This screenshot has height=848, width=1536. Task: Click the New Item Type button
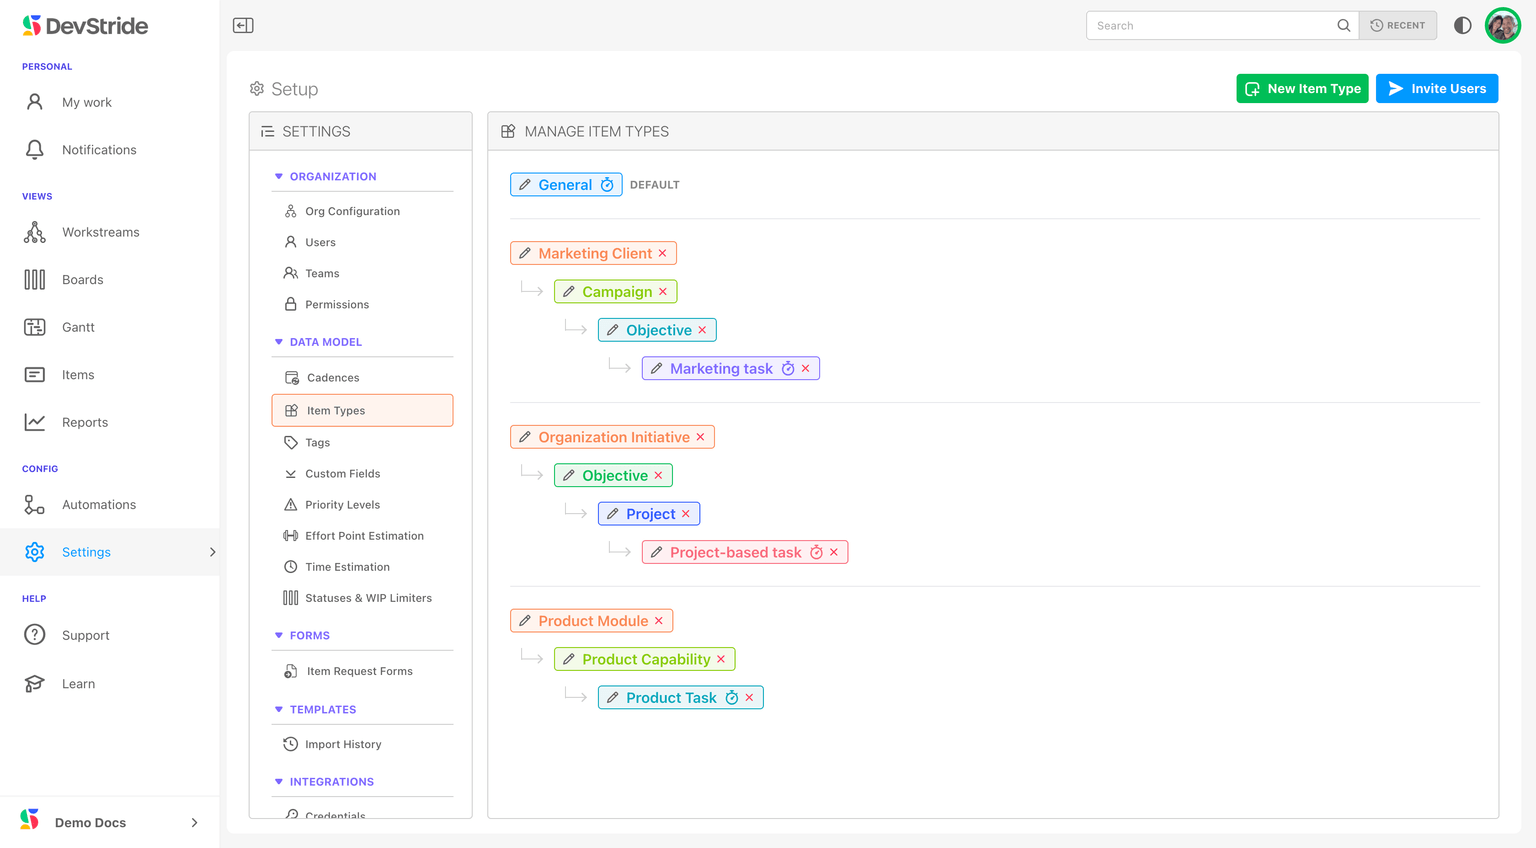coord(1301,89)
